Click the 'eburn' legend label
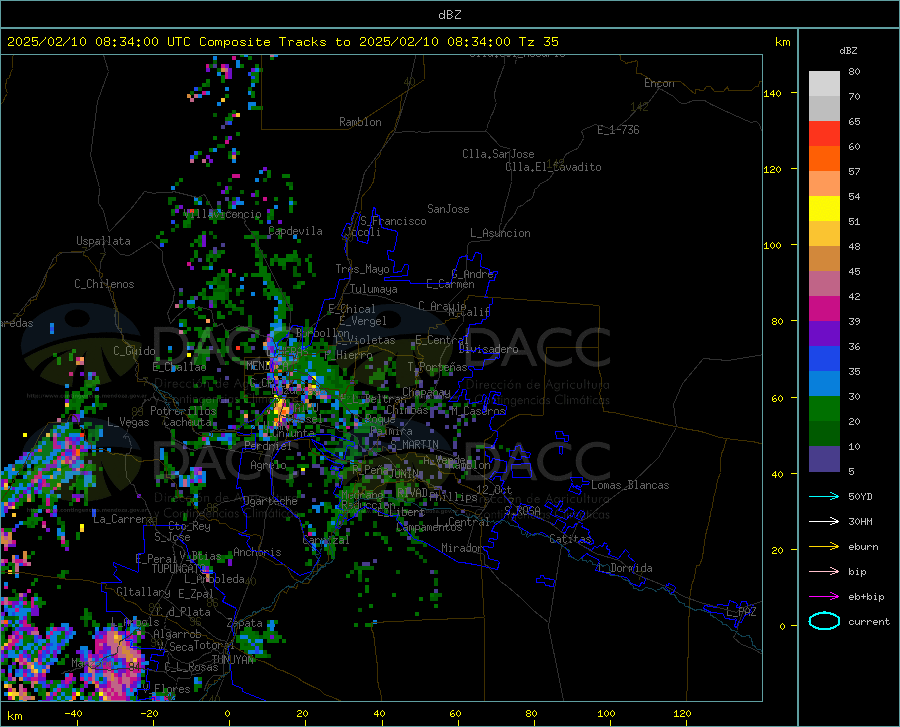 pyautogui.click(x=863, y=547)
